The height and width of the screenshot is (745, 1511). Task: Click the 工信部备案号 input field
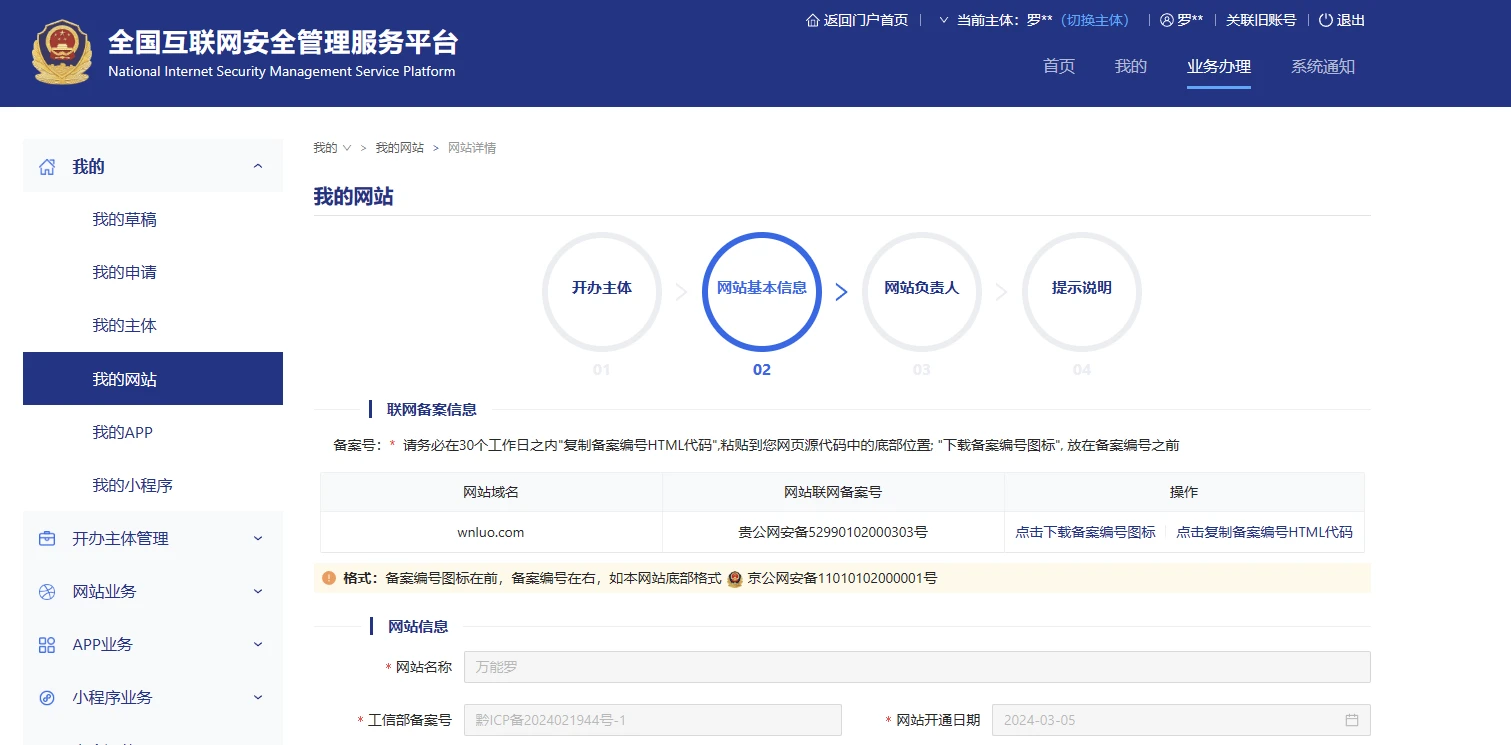(x=653, y=720)
